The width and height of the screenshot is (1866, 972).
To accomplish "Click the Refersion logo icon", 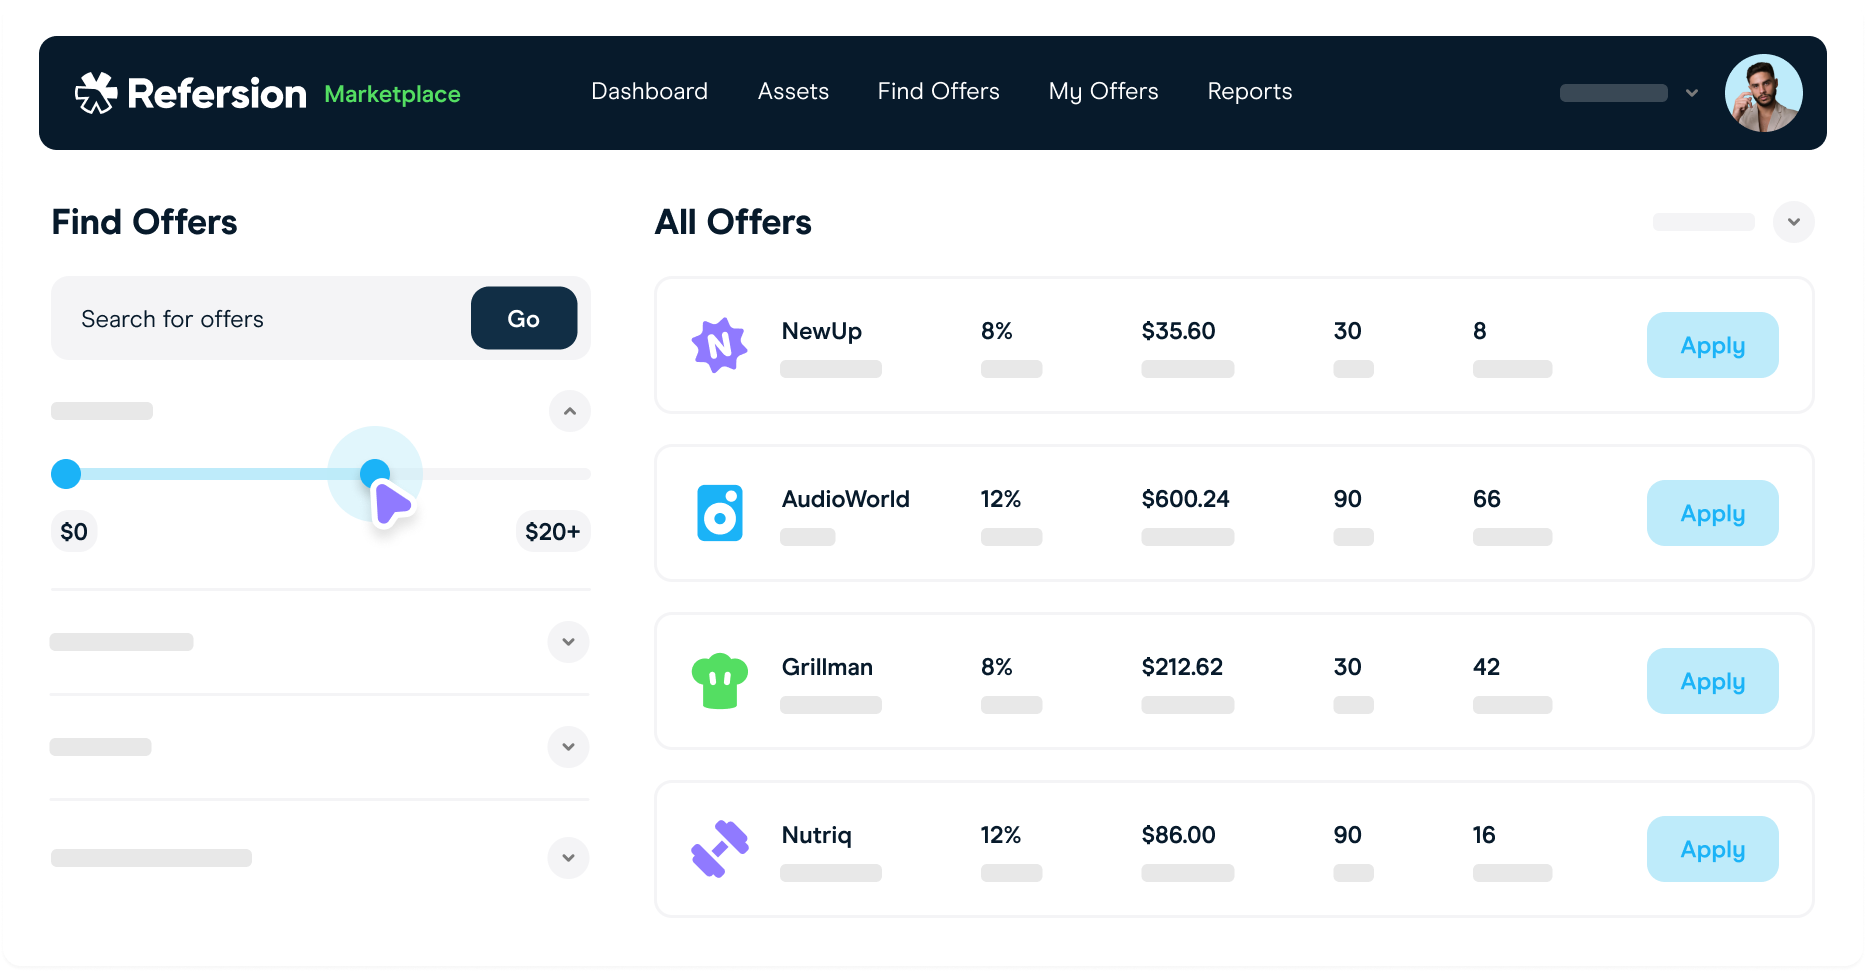I will tap(96, 93).
